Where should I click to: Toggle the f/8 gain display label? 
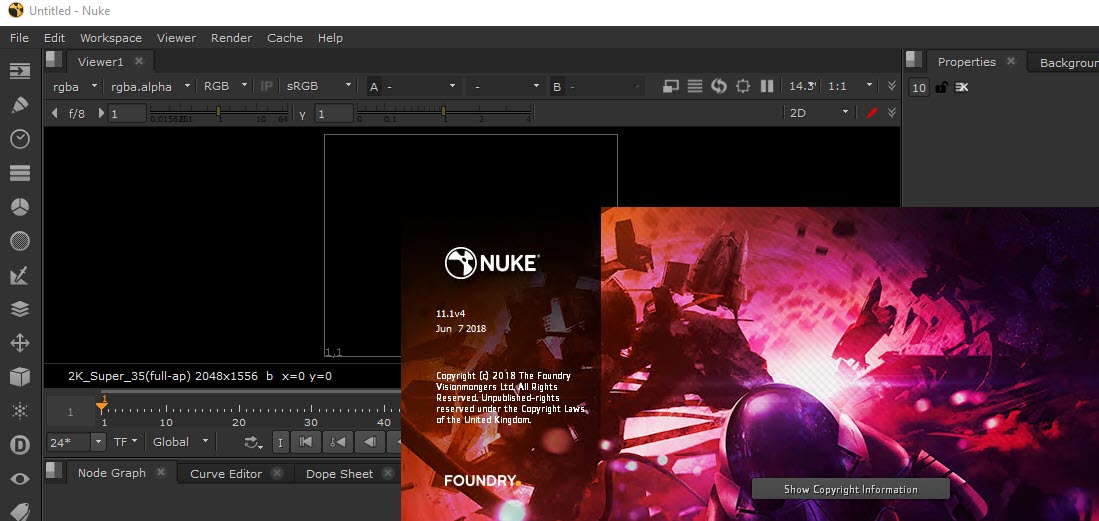point(76,113)
